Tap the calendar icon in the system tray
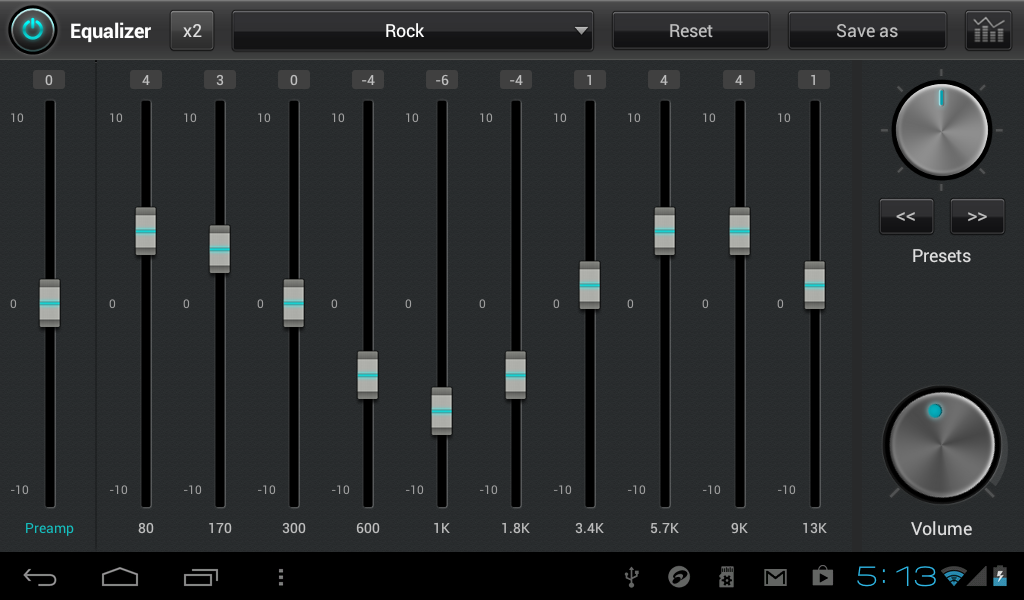 [726, 577]
